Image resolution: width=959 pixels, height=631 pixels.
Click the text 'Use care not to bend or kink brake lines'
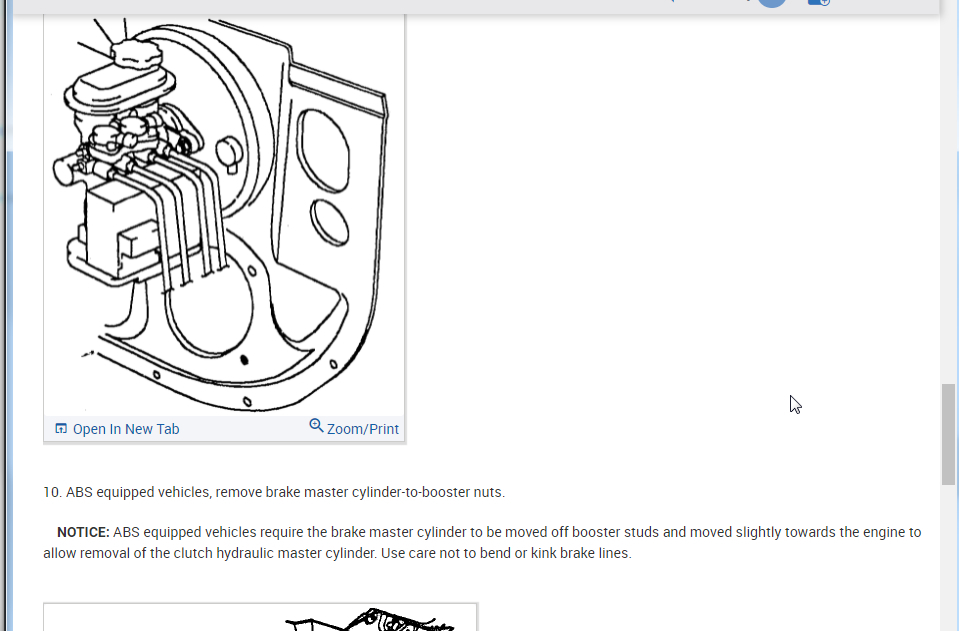pos(508,553)
